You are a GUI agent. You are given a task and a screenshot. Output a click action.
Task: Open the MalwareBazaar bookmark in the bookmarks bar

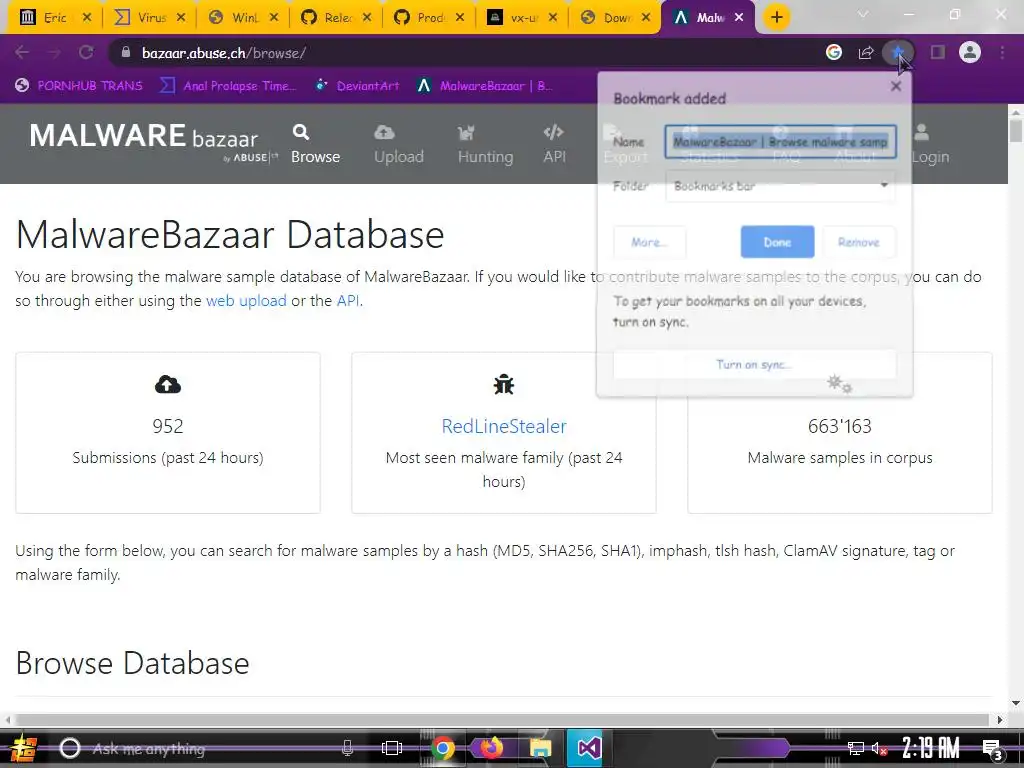point(485,86)
